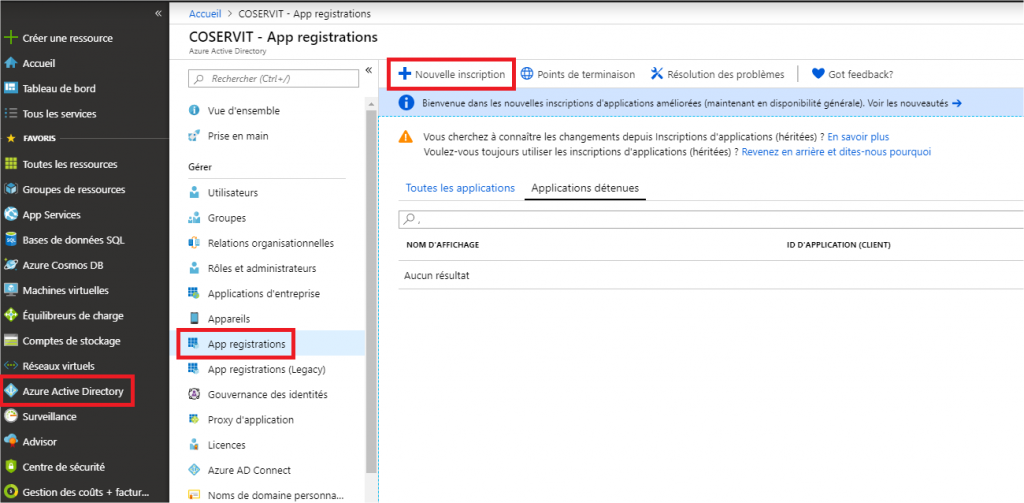Select the Applications détenues tab
Screen dimensions: 1024x503
pos(585,188)
